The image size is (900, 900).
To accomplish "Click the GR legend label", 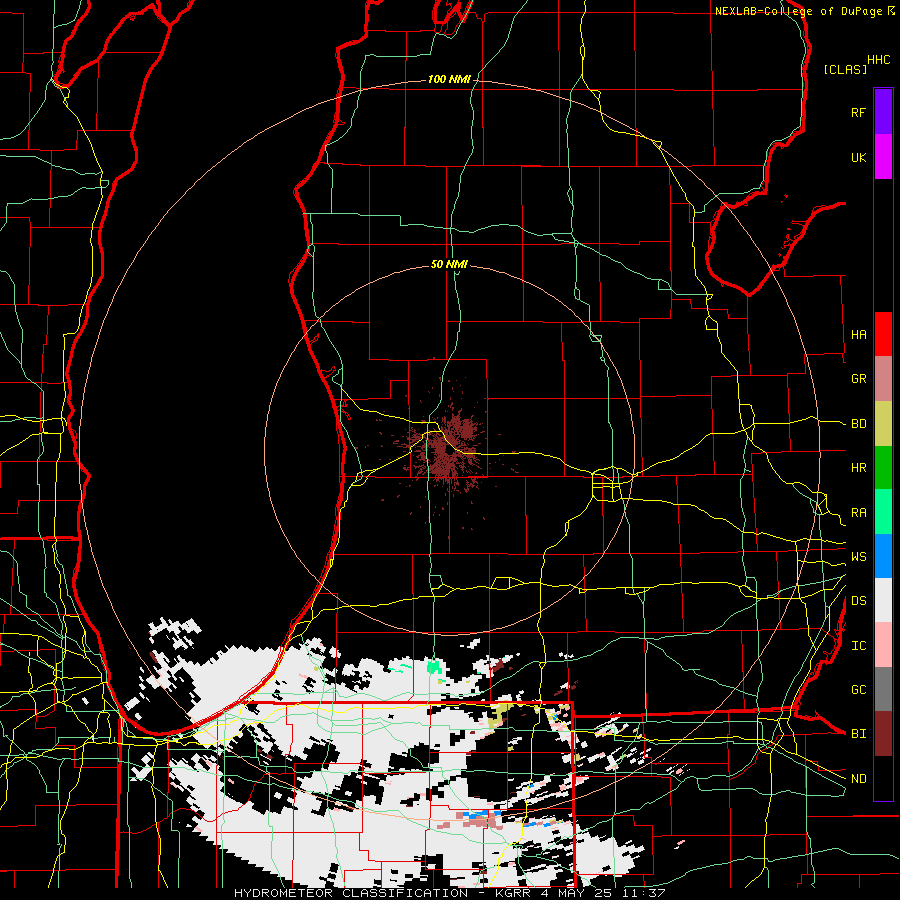I will tap(859, 379).
